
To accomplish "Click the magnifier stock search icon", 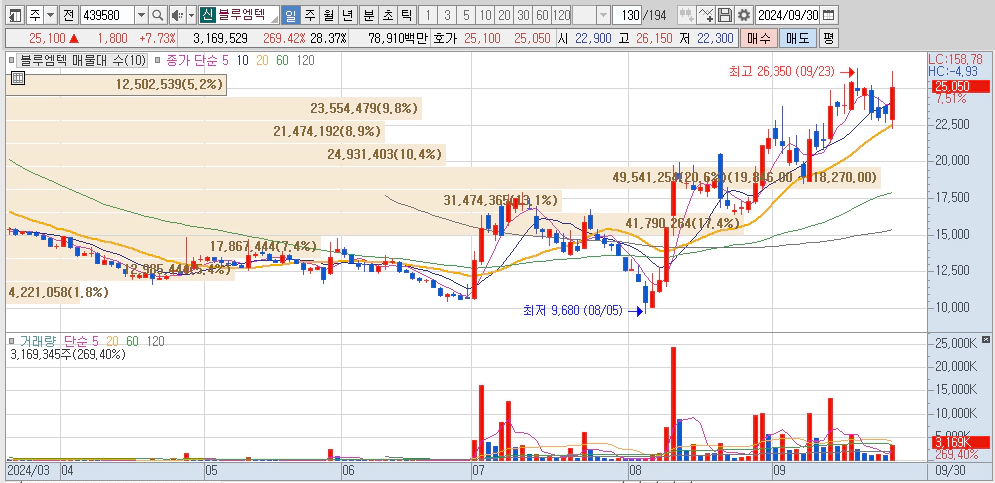I will tap(158, 15).
